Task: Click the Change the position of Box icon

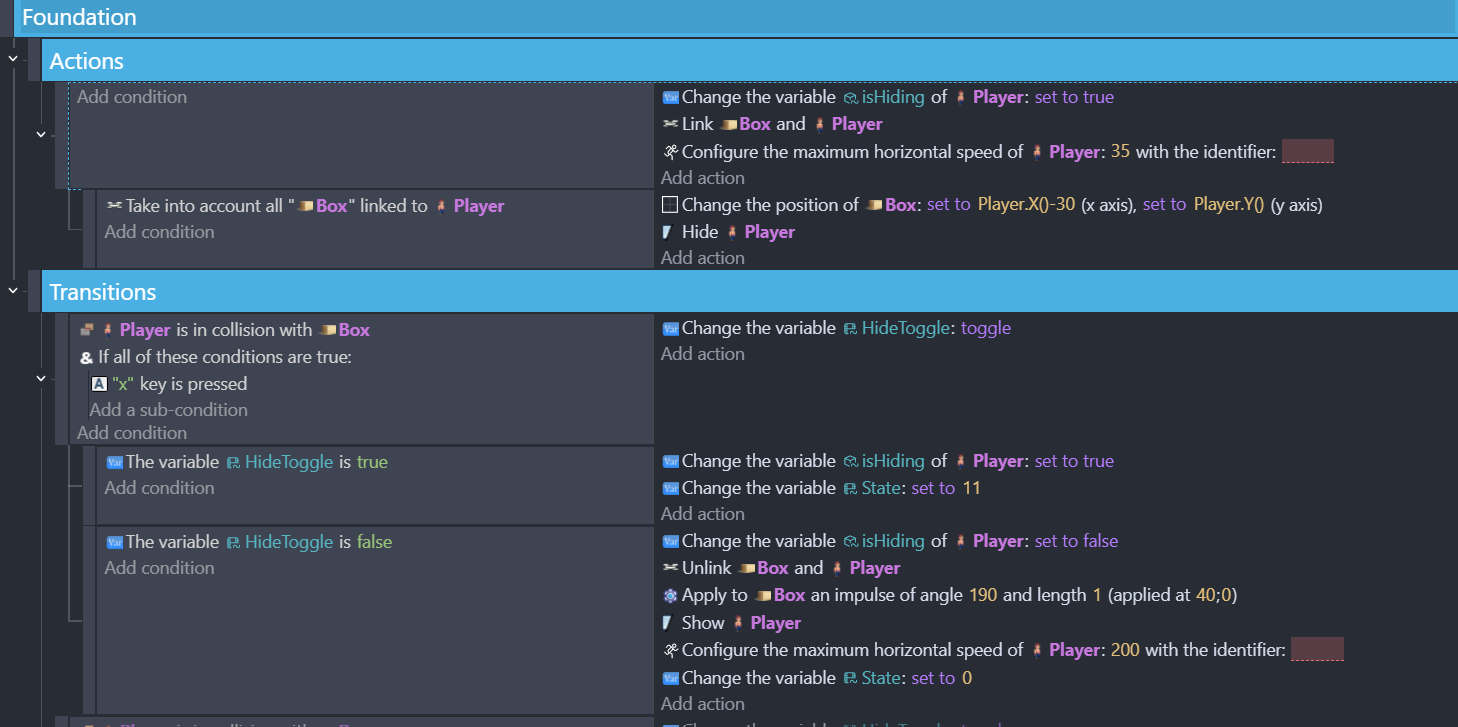Action: pyautogui.click(x=671, y=205)
